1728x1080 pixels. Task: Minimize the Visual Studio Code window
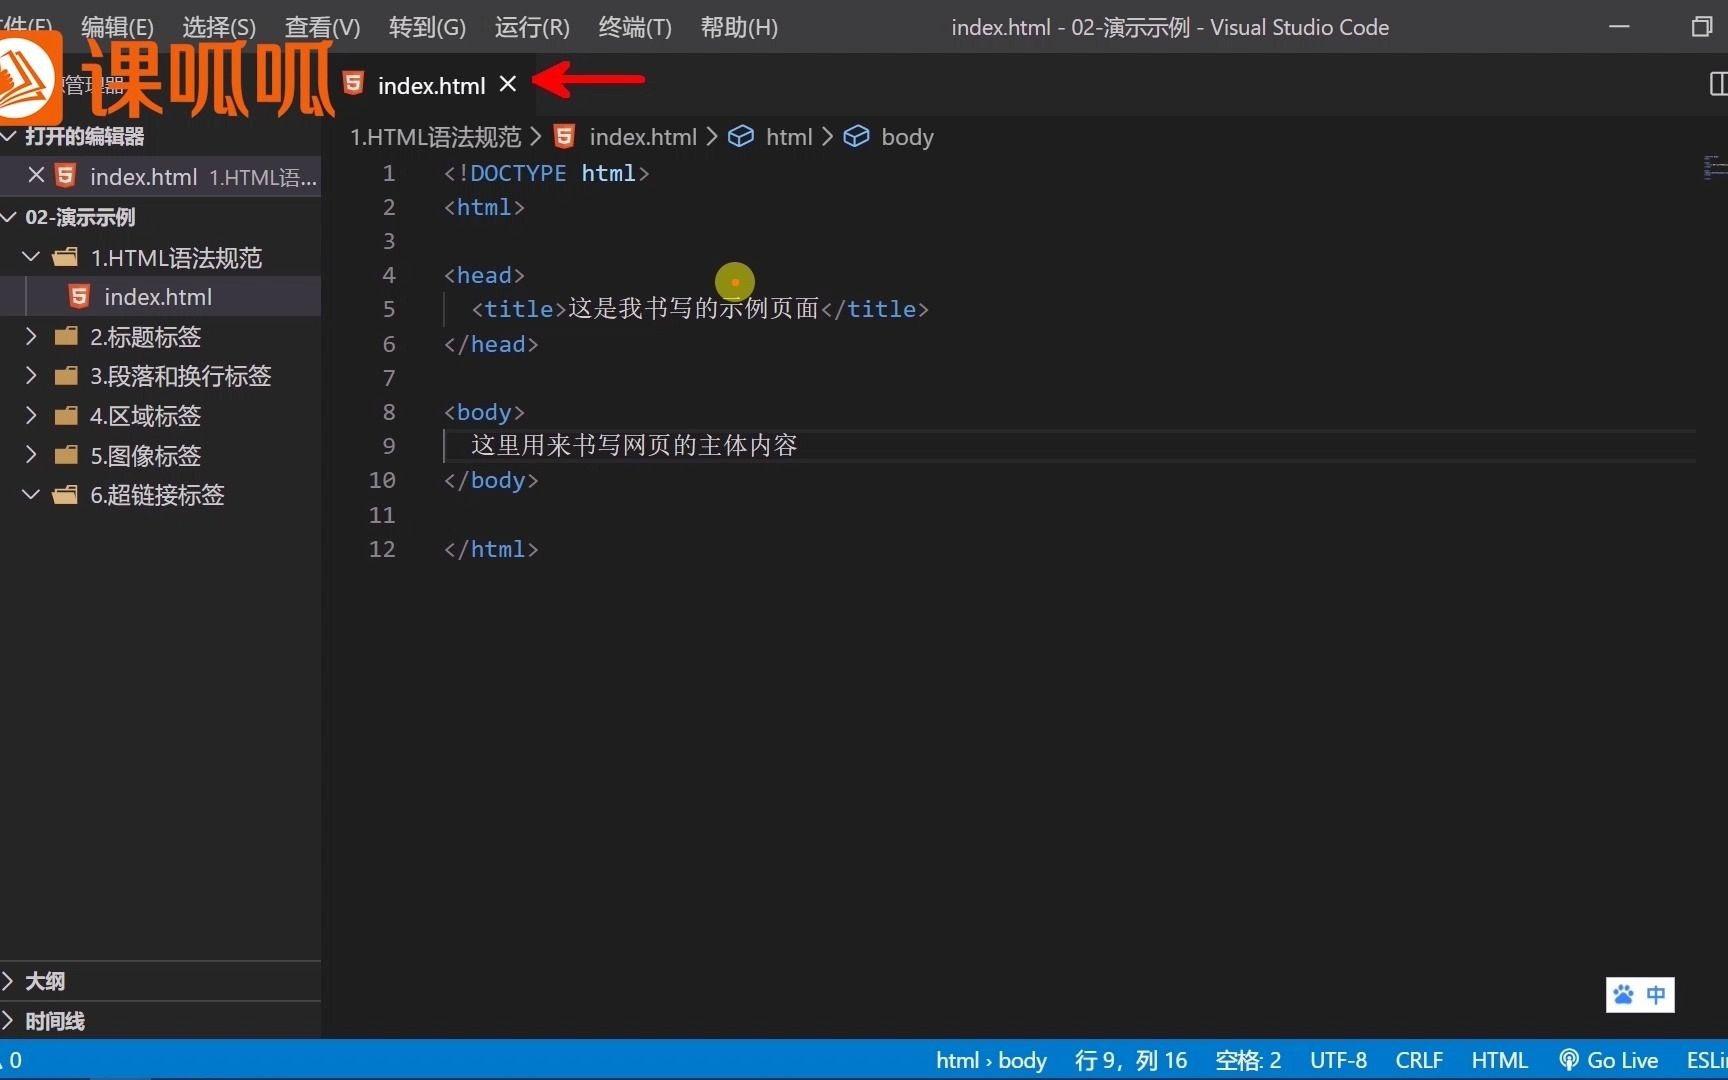pos(1619,27)
